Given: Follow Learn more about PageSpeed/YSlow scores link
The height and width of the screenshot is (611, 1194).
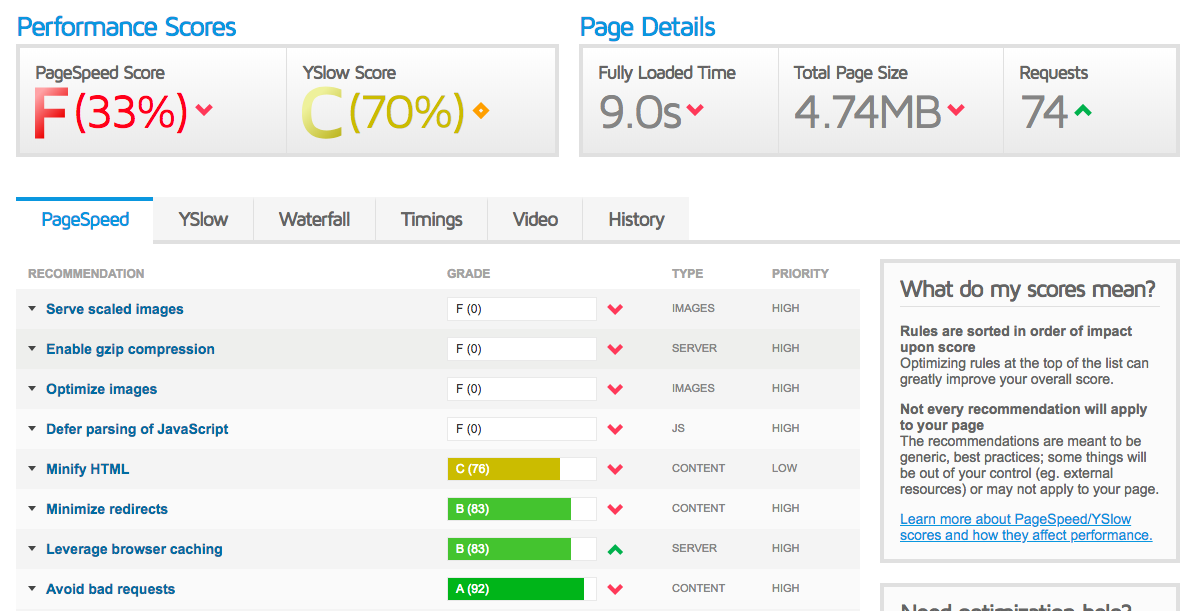Looking at the screenshot, I should (x=1026, y=527).
